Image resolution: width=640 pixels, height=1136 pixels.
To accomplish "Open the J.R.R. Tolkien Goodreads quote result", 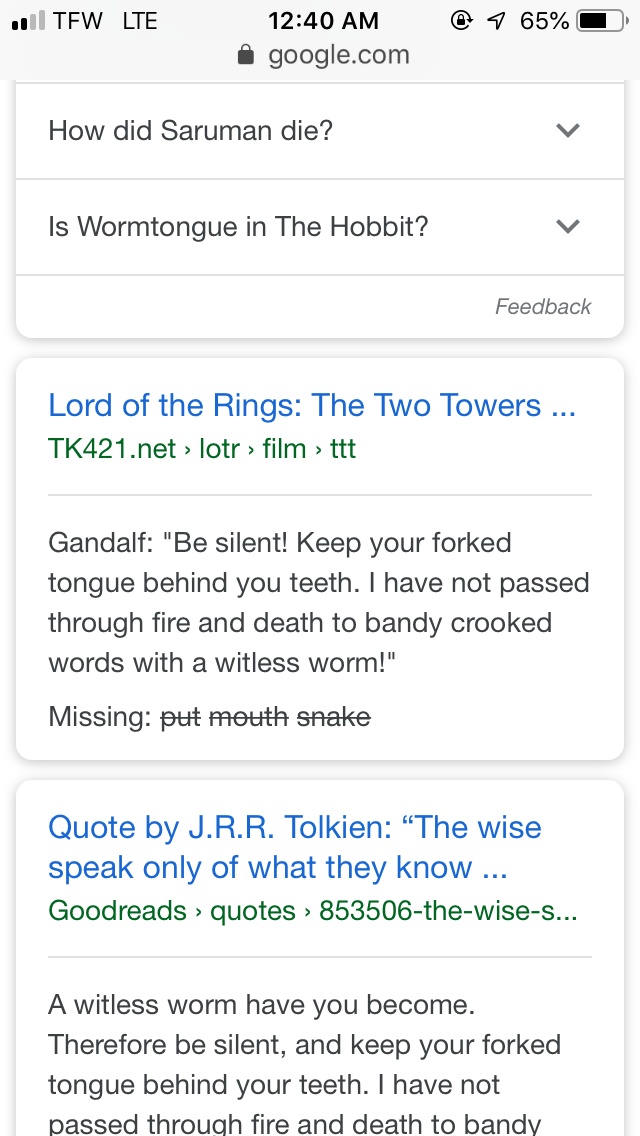I will (295, 847).
